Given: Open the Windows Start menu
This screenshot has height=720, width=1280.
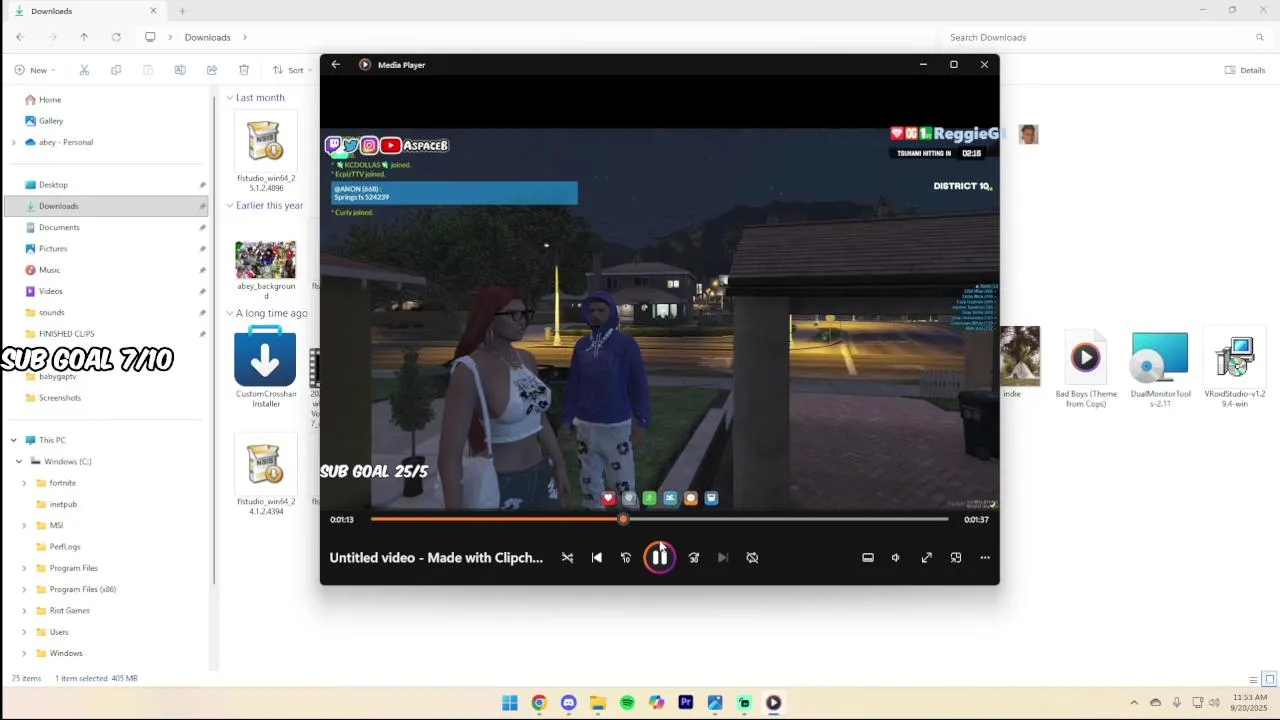Looking at the screenshot, I should pos(510,703).
